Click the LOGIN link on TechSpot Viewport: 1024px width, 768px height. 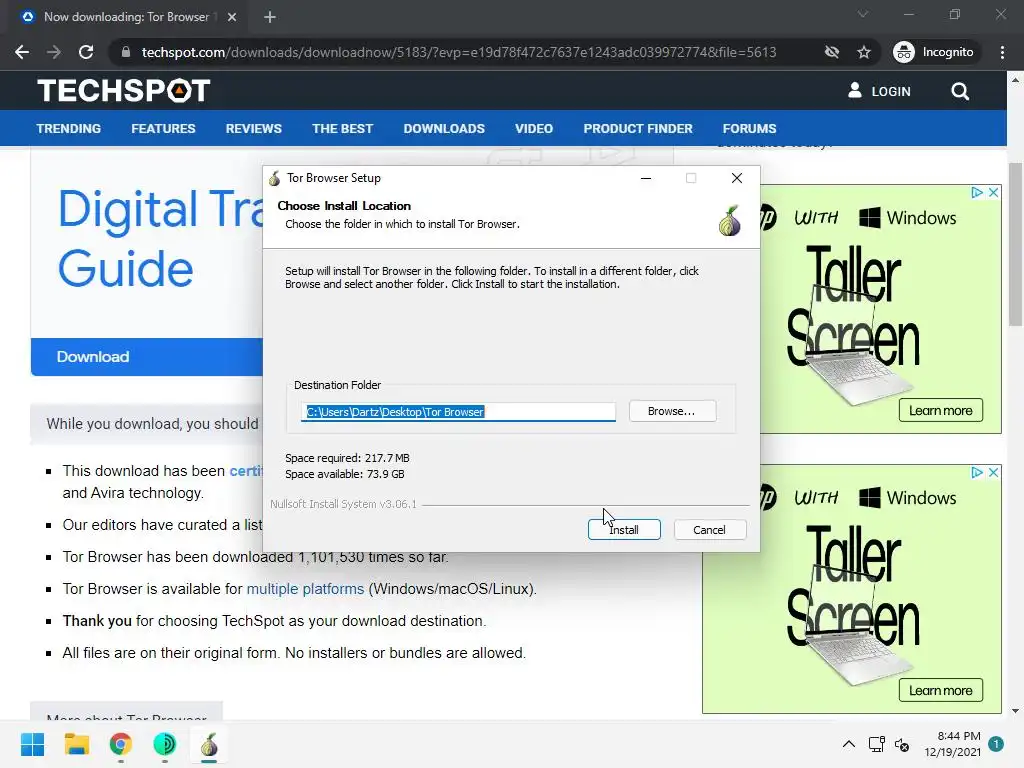(x=879, y=91)
